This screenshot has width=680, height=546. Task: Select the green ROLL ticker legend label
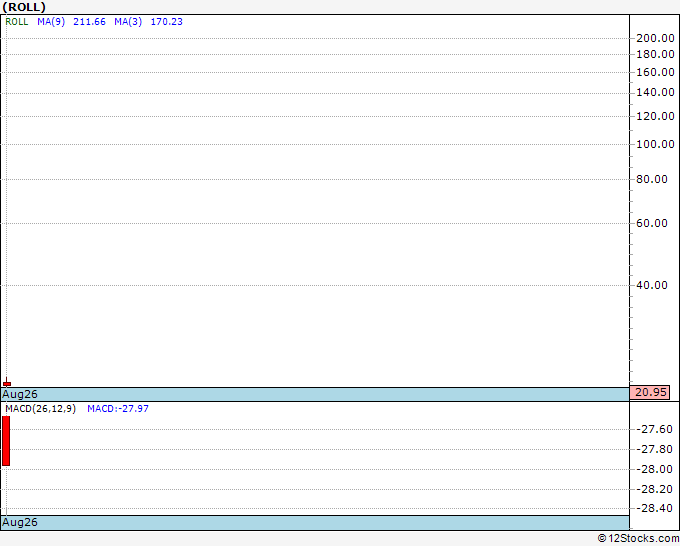pyautogui.click(x=17, y=22)
